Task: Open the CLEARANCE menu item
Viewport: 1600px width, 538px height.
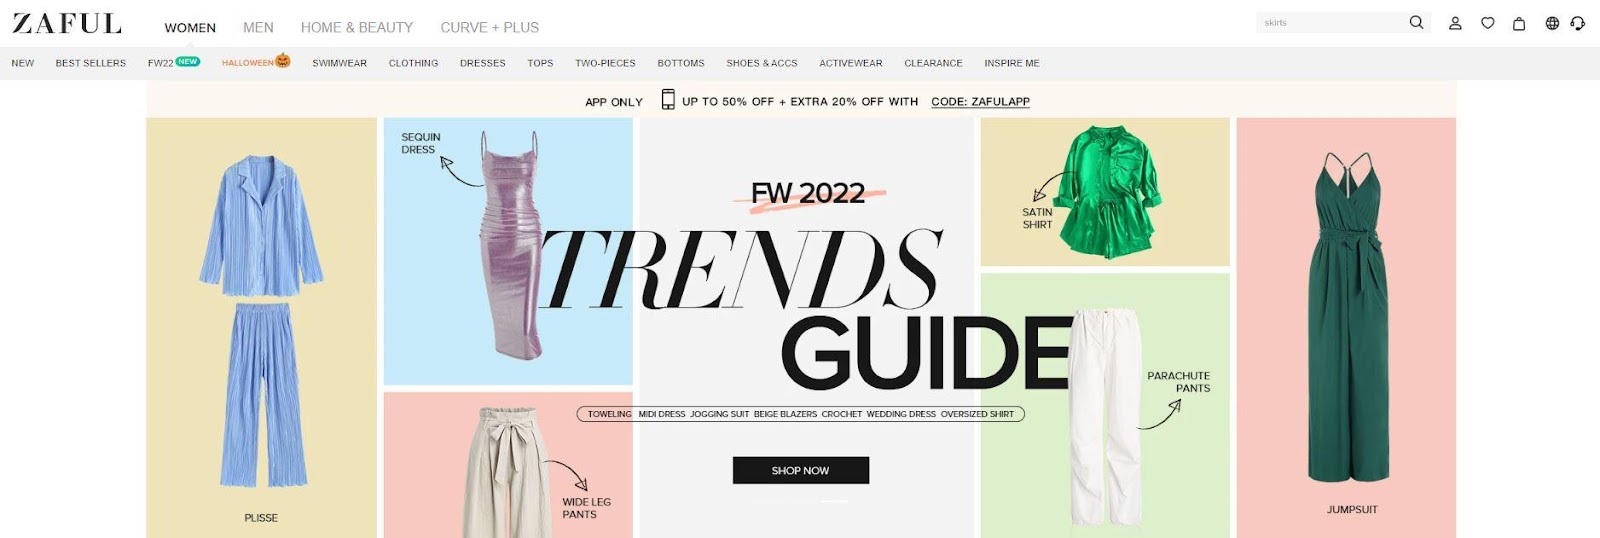Action: tap(933, 63)
